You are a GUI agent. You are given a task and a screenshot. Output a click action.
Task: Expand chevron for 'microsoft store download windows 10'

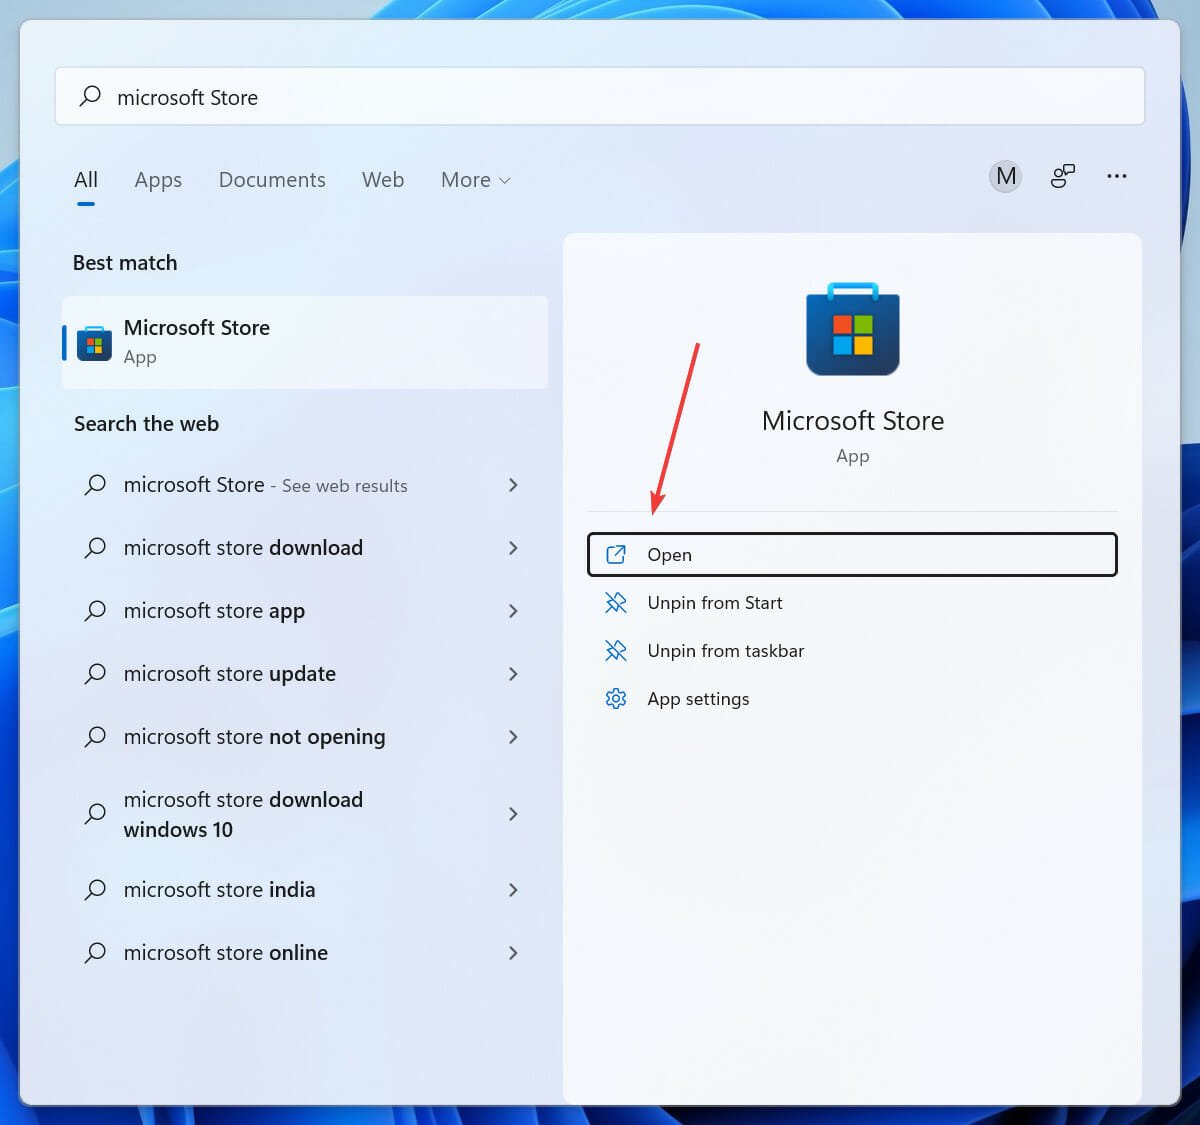click(x=513, y=814)
